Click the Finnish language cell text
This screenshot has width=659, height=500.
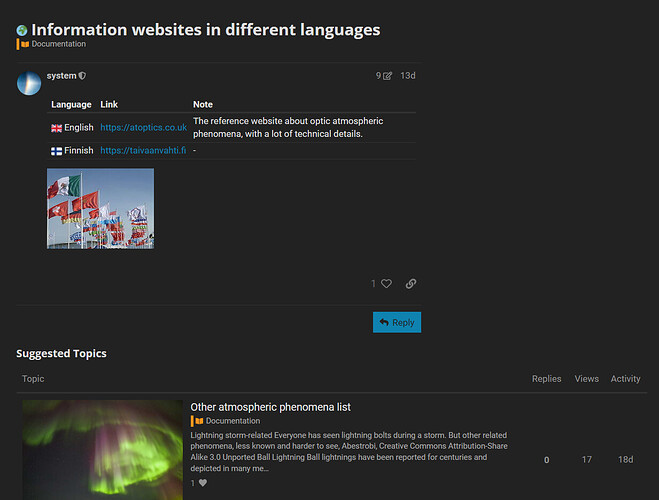pyautogui.click(x=79, y=150)
